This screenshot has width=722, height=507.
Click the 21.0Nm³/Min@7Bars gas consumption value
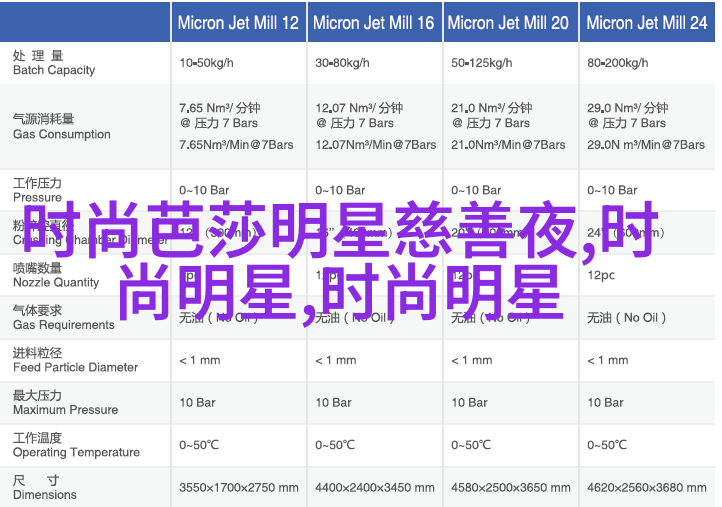tap(508, 145)
